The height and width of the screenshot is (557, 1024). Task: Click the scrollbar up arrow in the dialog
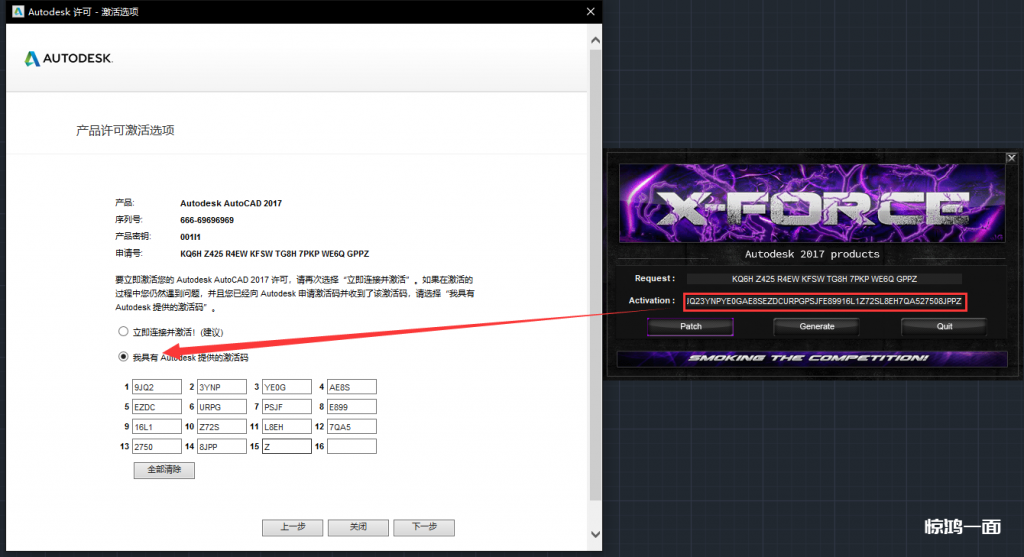click(x=595, y=40)
